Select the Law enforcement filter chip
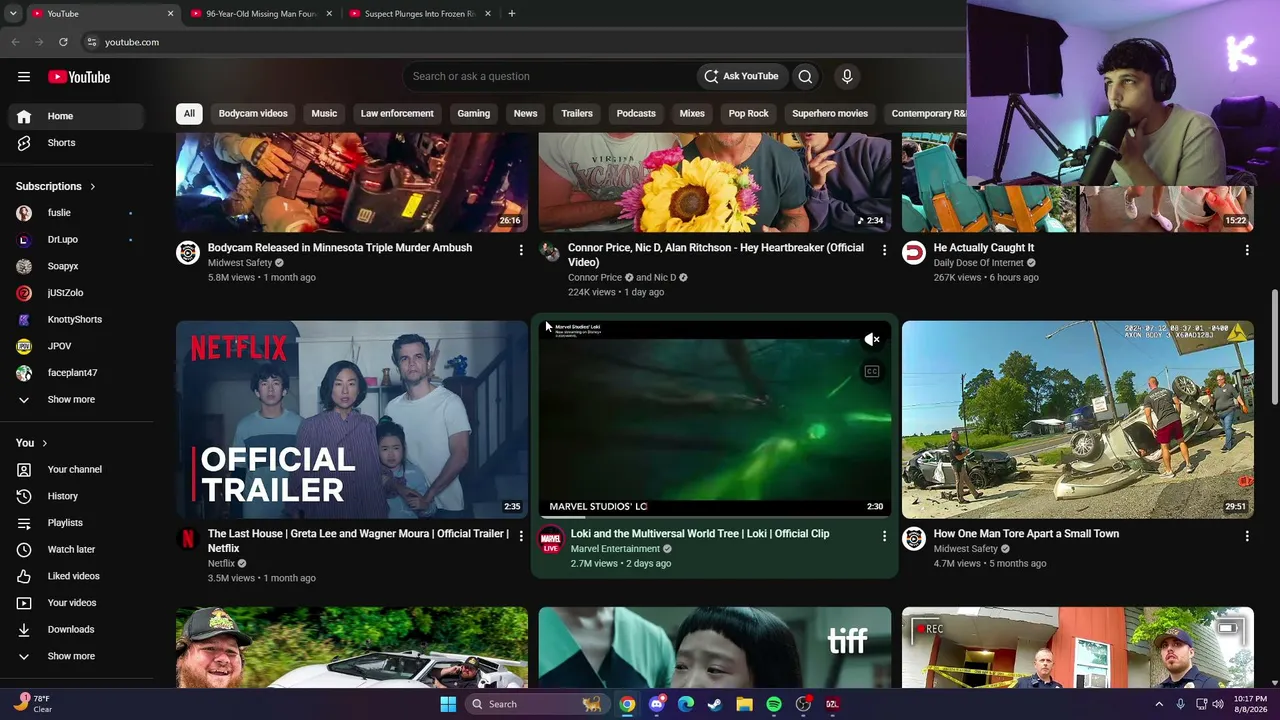 tap(397, 113)
